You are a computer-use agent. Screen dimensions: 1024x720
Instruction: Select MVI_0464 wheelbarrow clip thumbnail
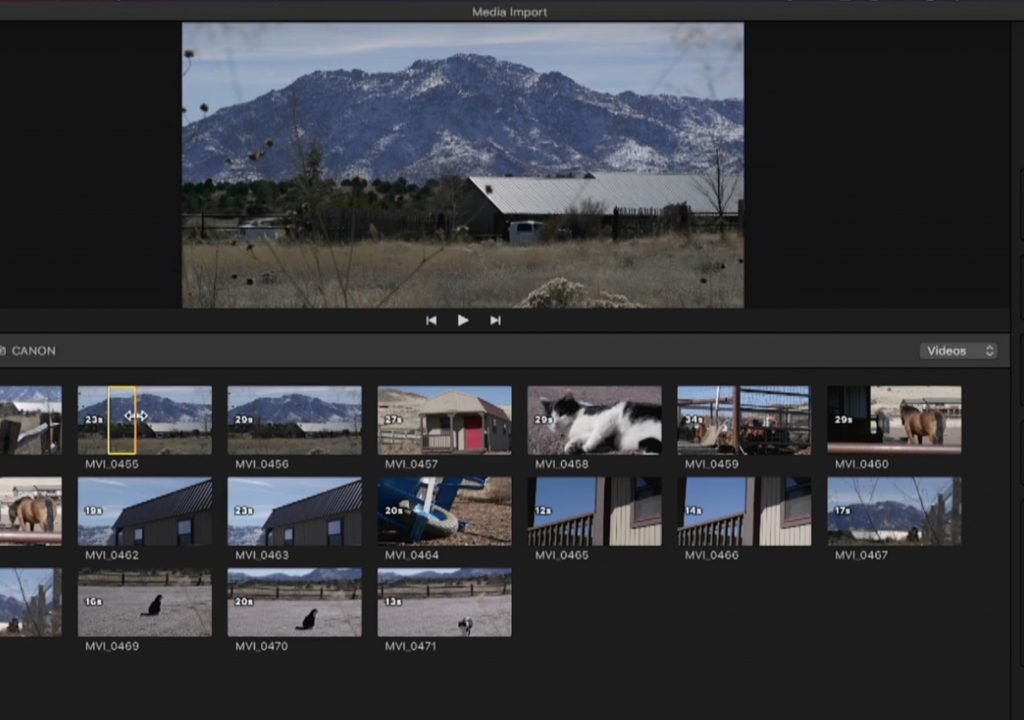click(x=445, y=511)
